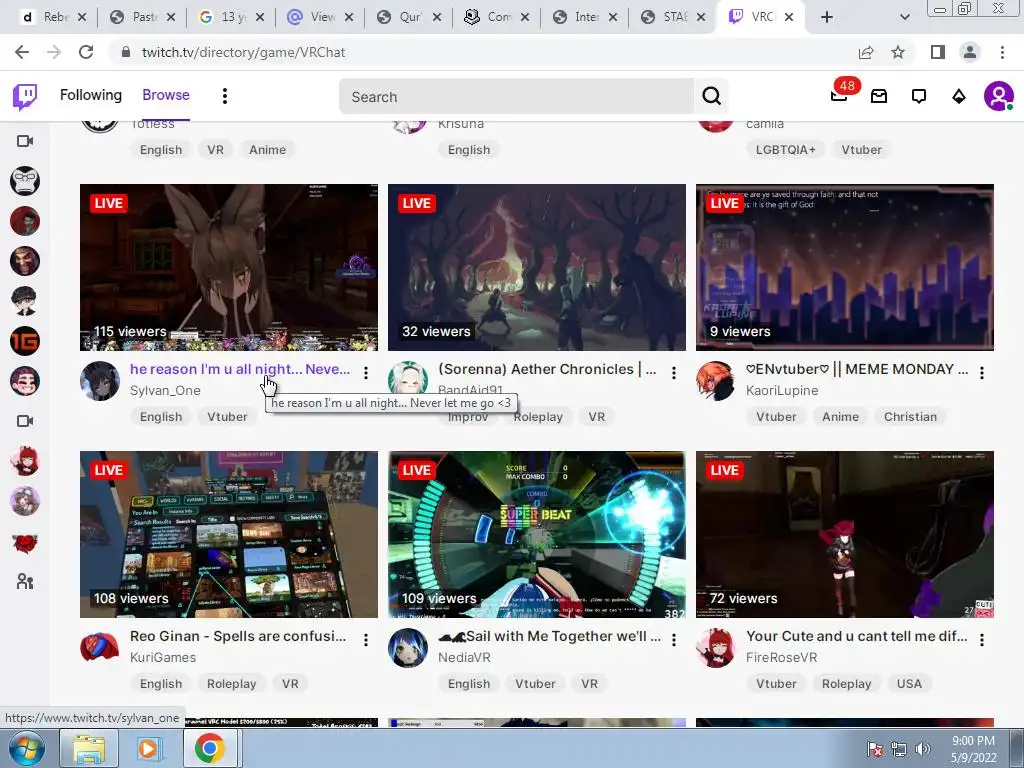Open Windows Media Player in taskbar
This screenshot has width=1024, height=768.
(x=148, y=749)
